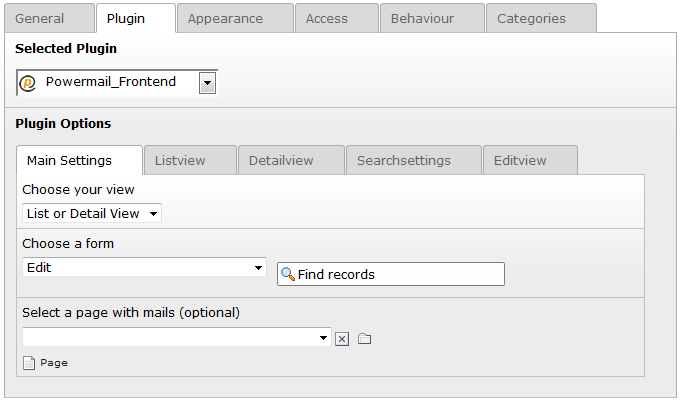Click the Page document icon

pos(29,363)
